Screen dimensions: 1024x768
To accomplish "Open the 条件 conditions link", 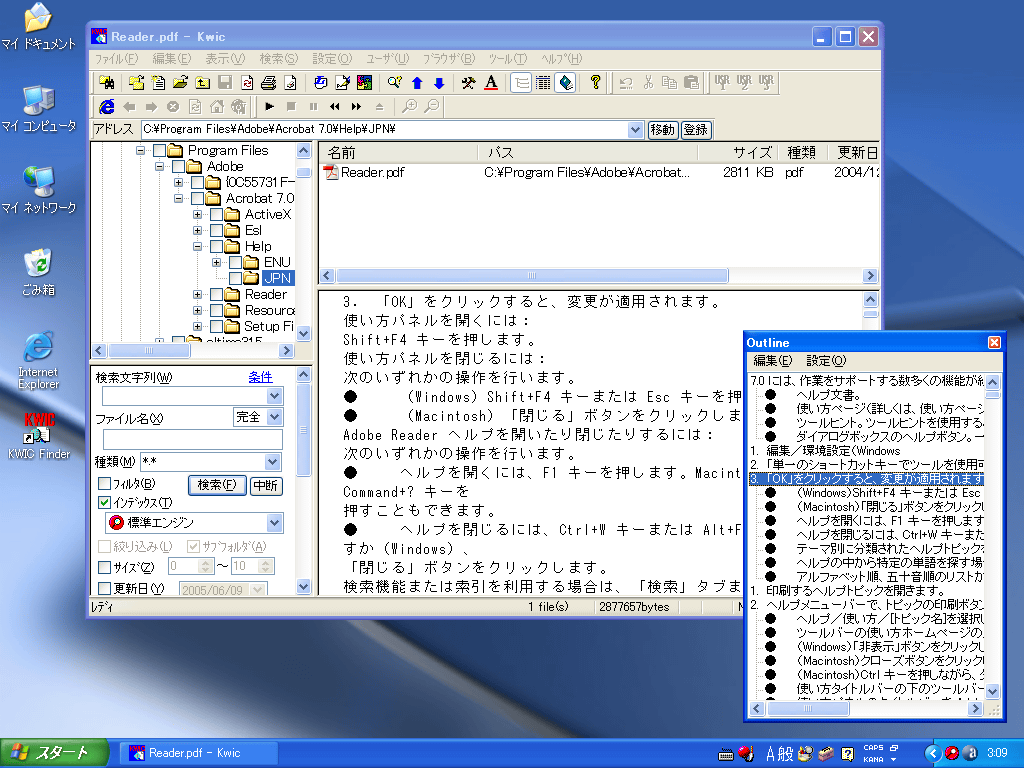I will (x=261, y=377).
